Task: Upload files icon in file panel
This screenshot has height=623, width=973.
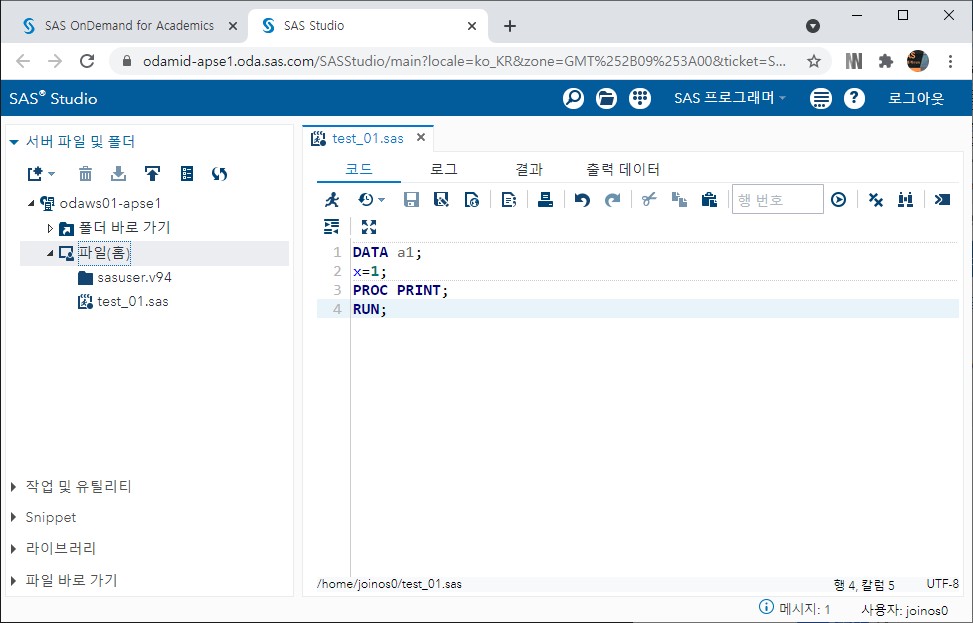Action: [152, 174]
